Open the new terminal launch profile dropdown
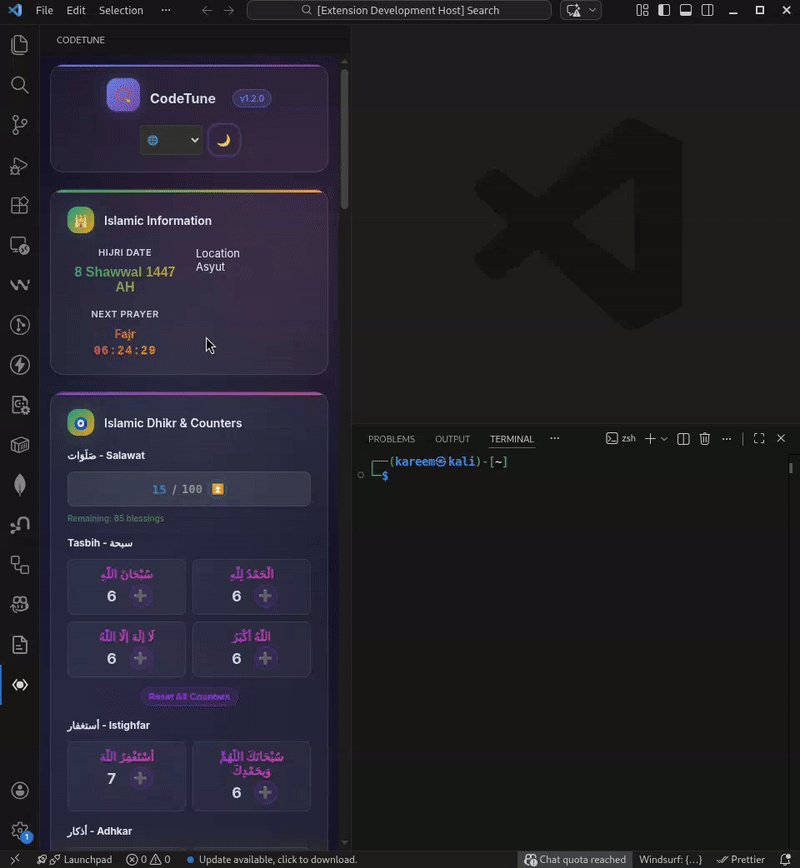The width and height of the screenshot is (800, 868). point(664,438)
